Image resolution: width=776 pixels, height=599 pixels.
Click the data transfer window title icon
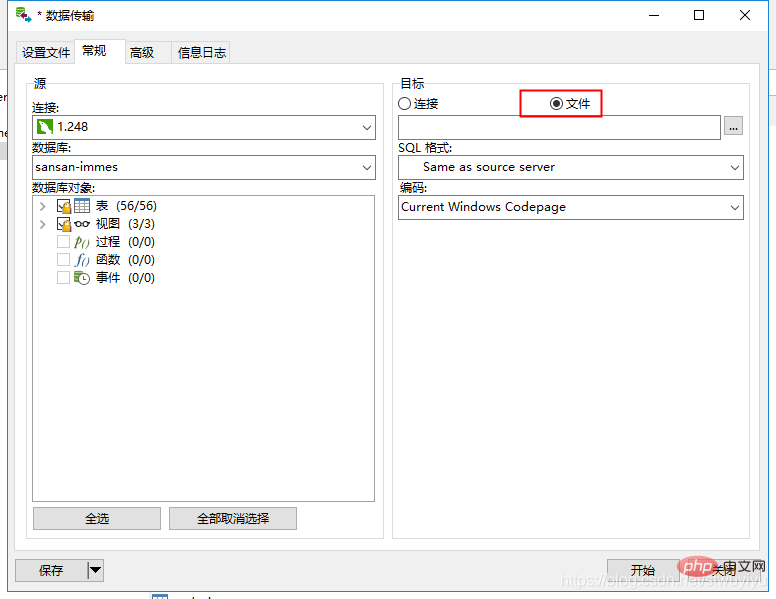(x=23, y=15)
